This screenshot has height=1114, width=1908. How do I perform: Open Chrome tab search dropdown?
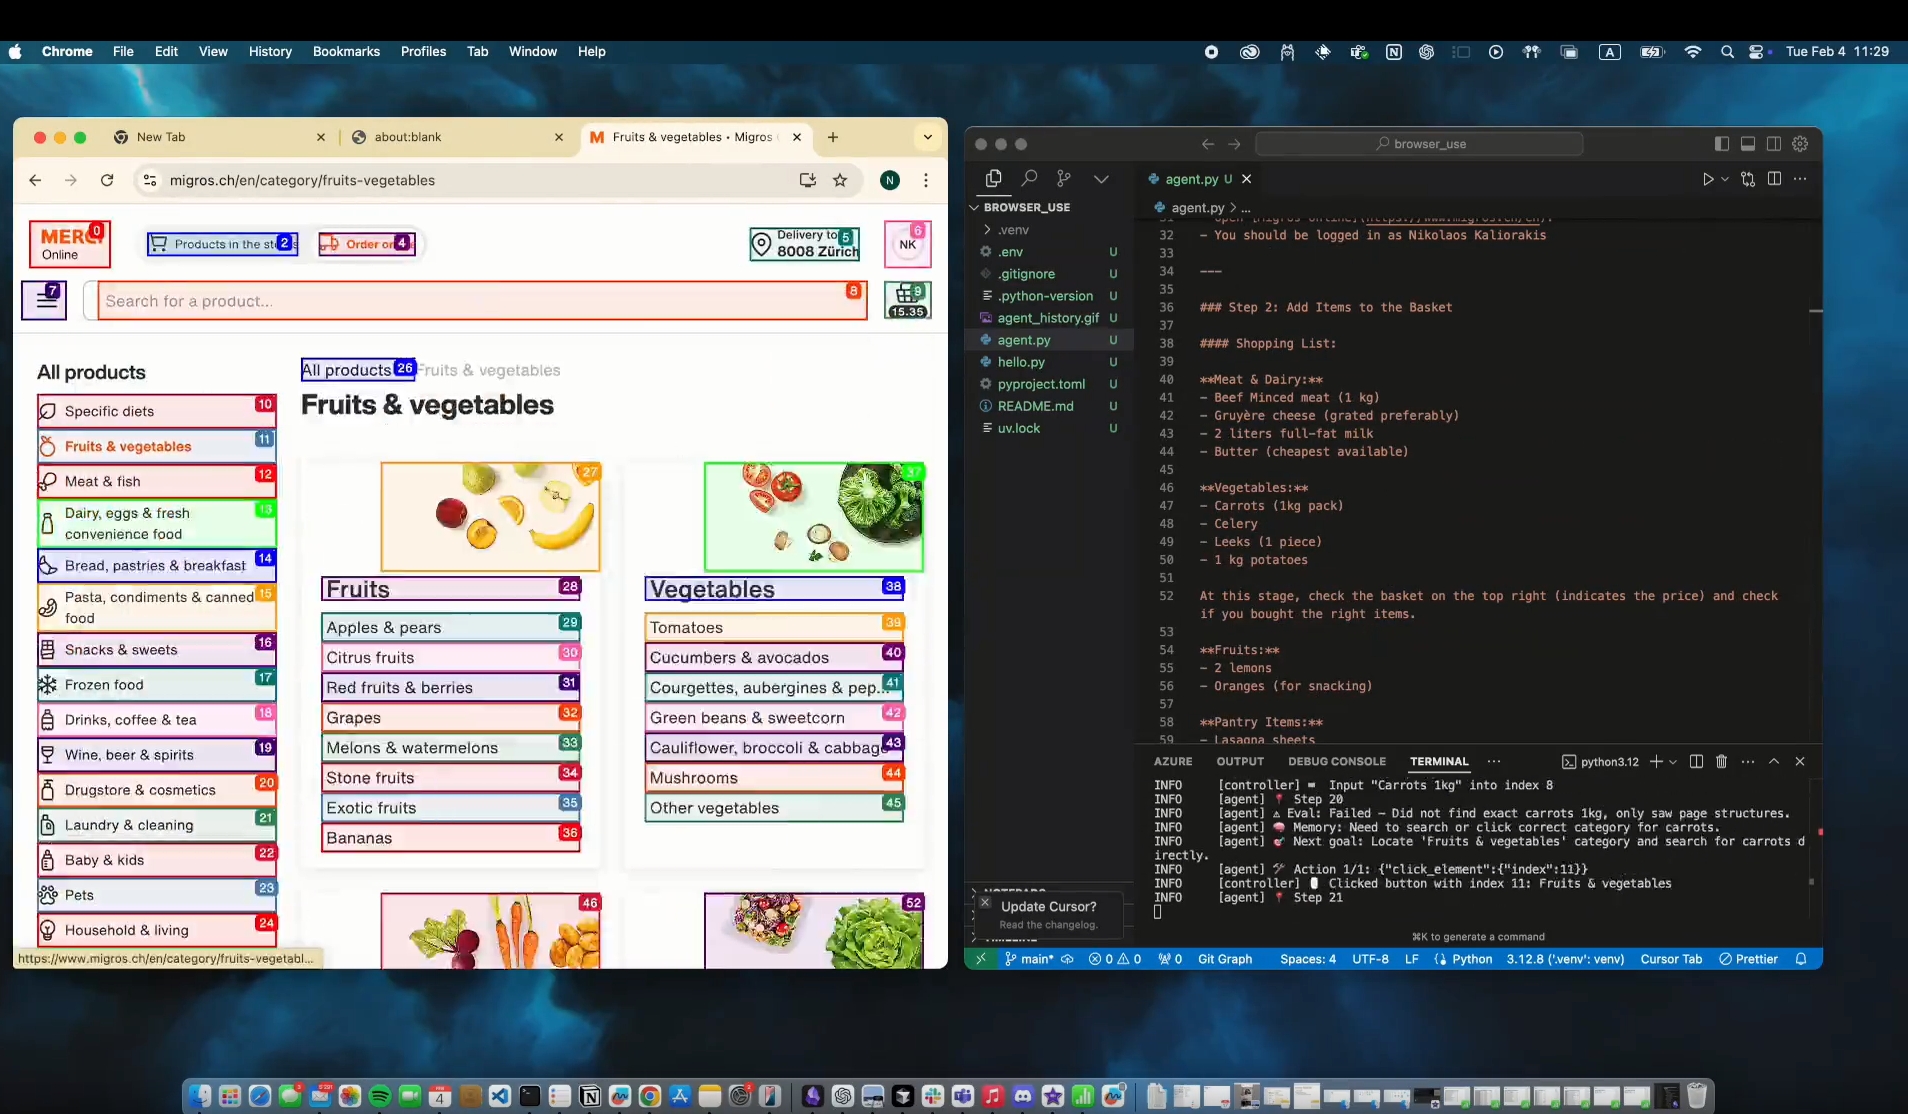(x=928, y=137)
